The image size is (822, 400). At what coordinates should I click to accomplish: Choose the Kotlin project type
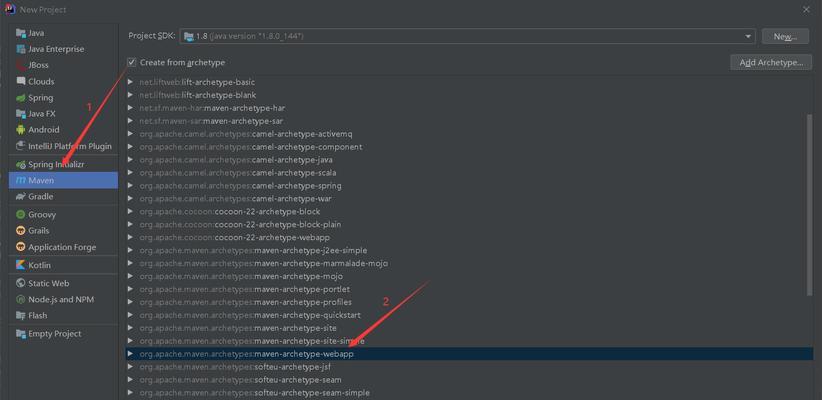(x=63, y=265)
